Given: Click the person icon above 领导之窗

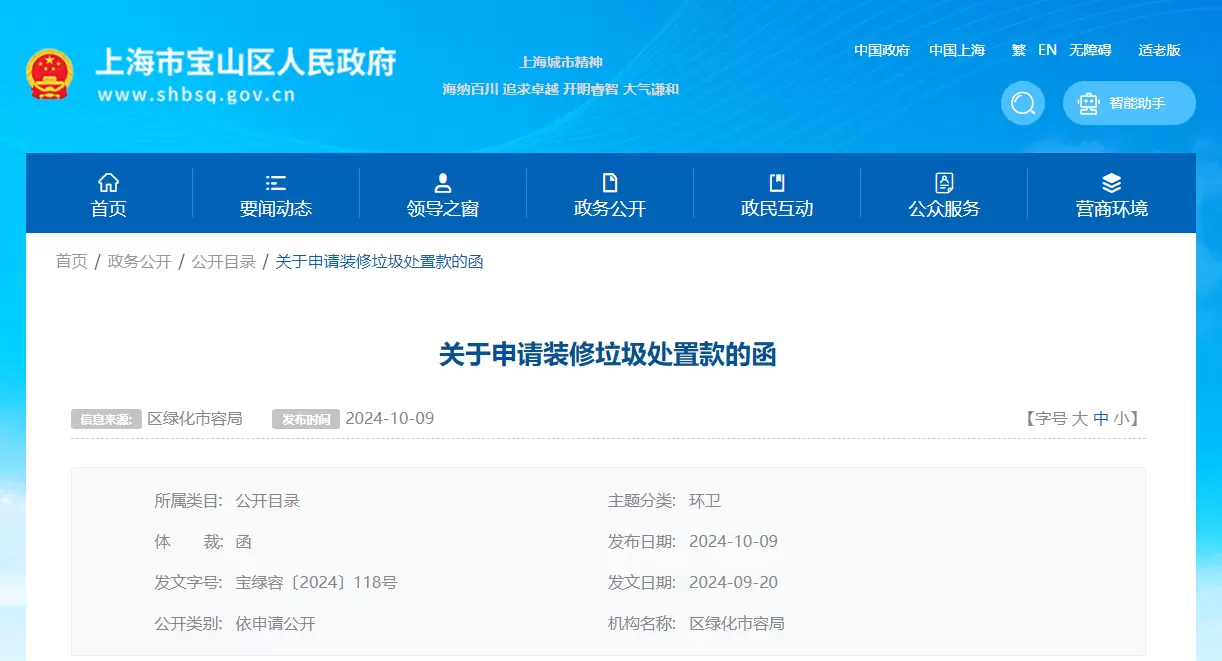Looking at the screenshot, I should tap(443, 182).
